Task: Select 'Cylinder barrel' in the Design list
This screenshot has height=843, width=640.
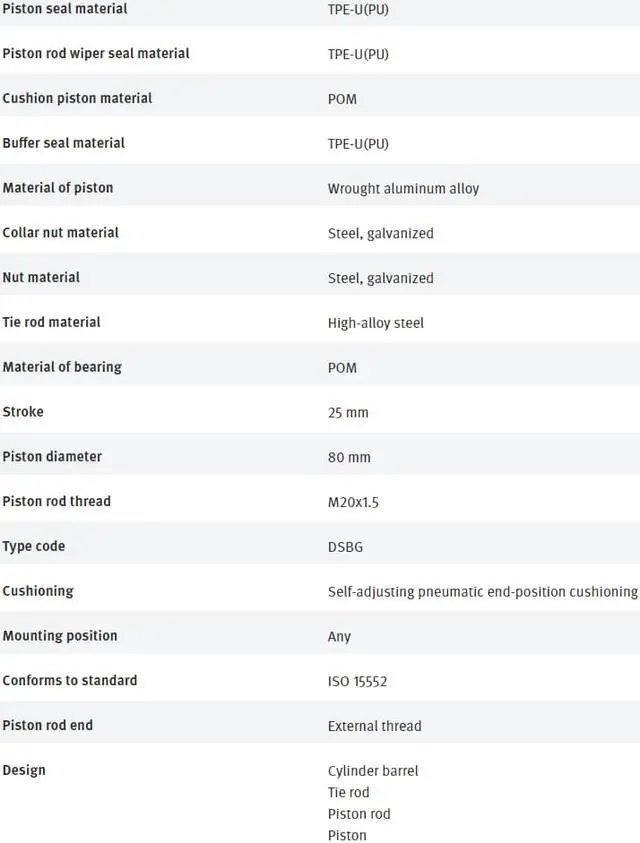Action: 373,771
